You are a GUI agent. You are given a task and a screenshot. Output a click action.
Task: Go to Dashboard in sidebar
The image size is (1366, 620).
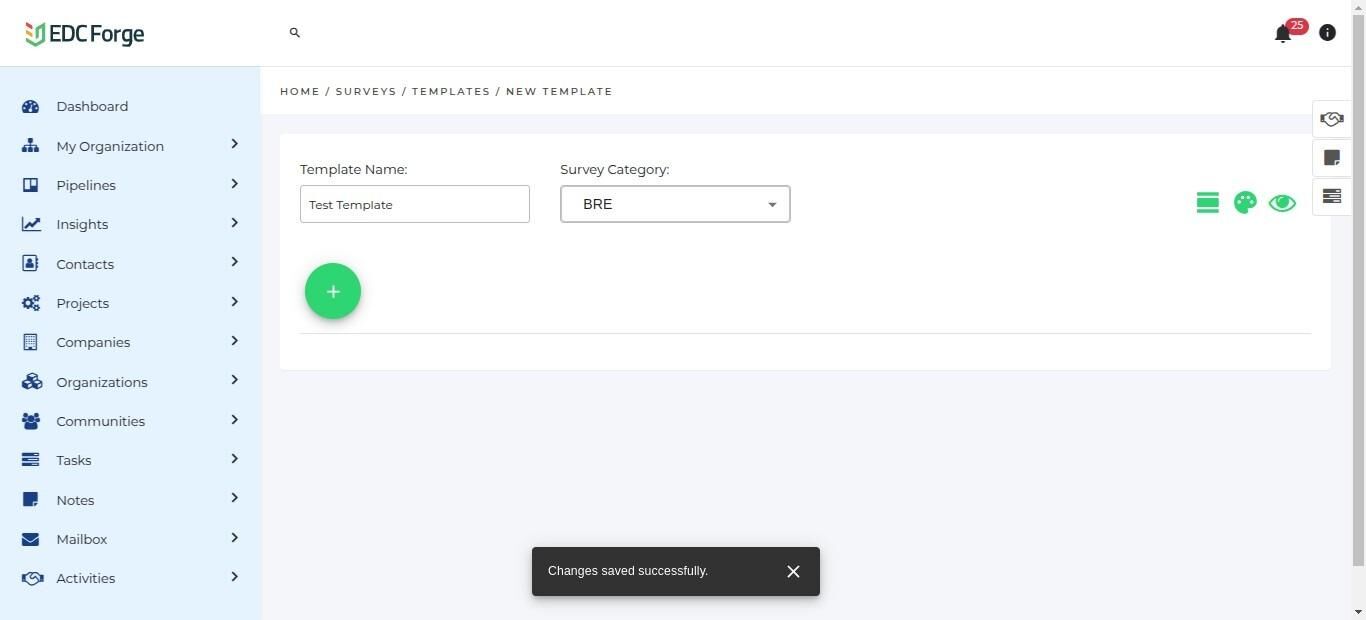tap(92, 106)
